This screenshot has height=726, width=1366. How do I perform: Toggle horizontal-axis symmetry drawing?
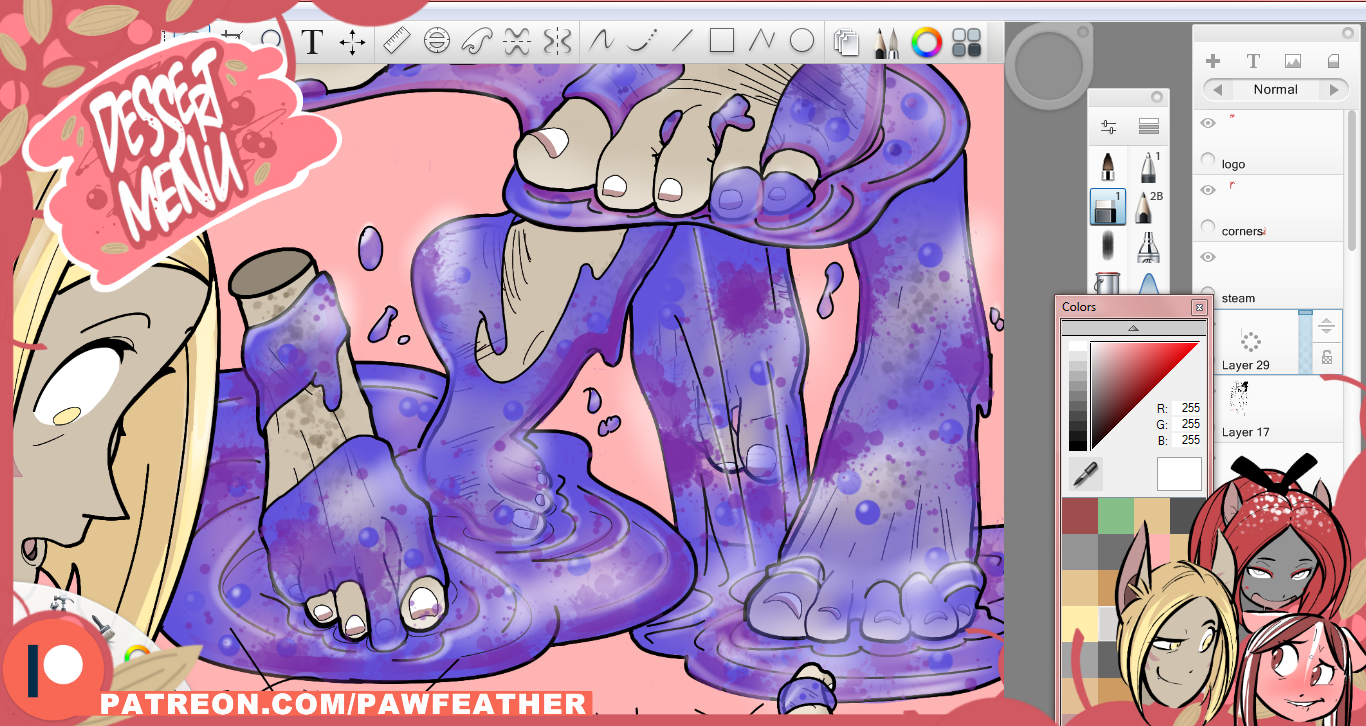click(x=516, y=41)
